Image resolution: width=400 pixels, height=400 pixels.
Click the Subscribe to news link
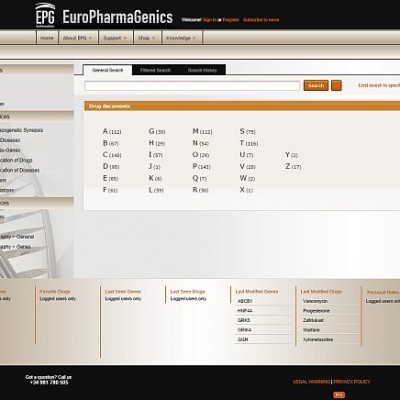coord(261,20)
